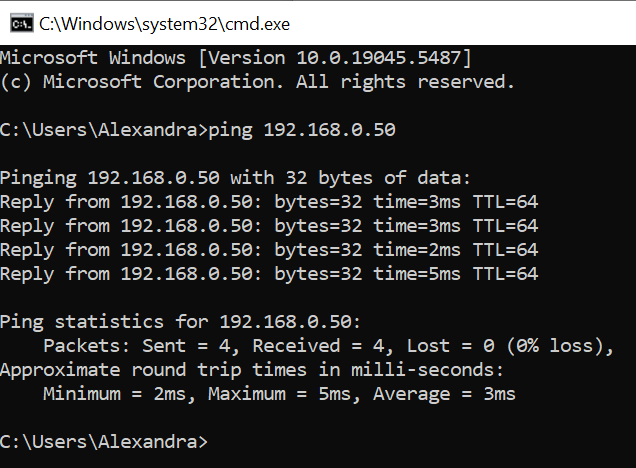Click the Approximate round trip times line
Viewport: 636px width, 468px height.
251,370
